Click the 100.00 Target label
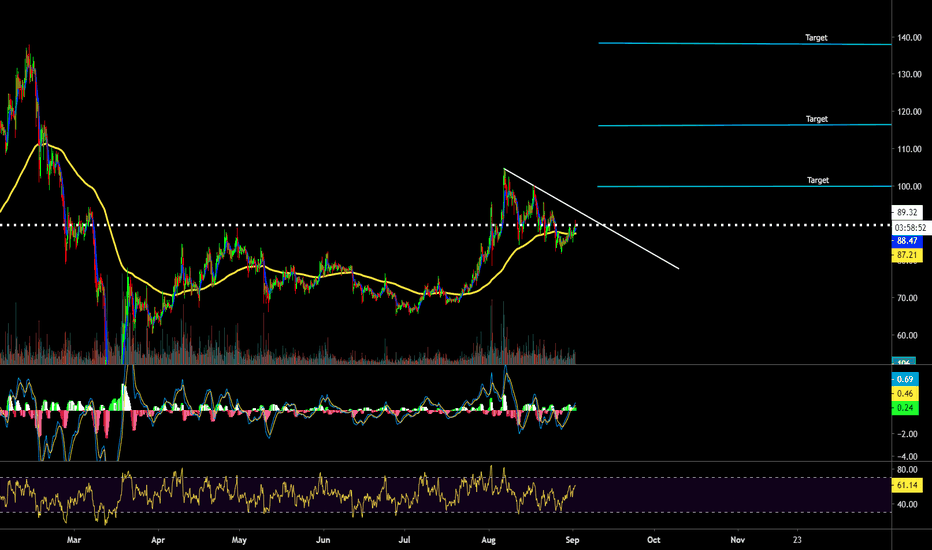 (818, 180)
